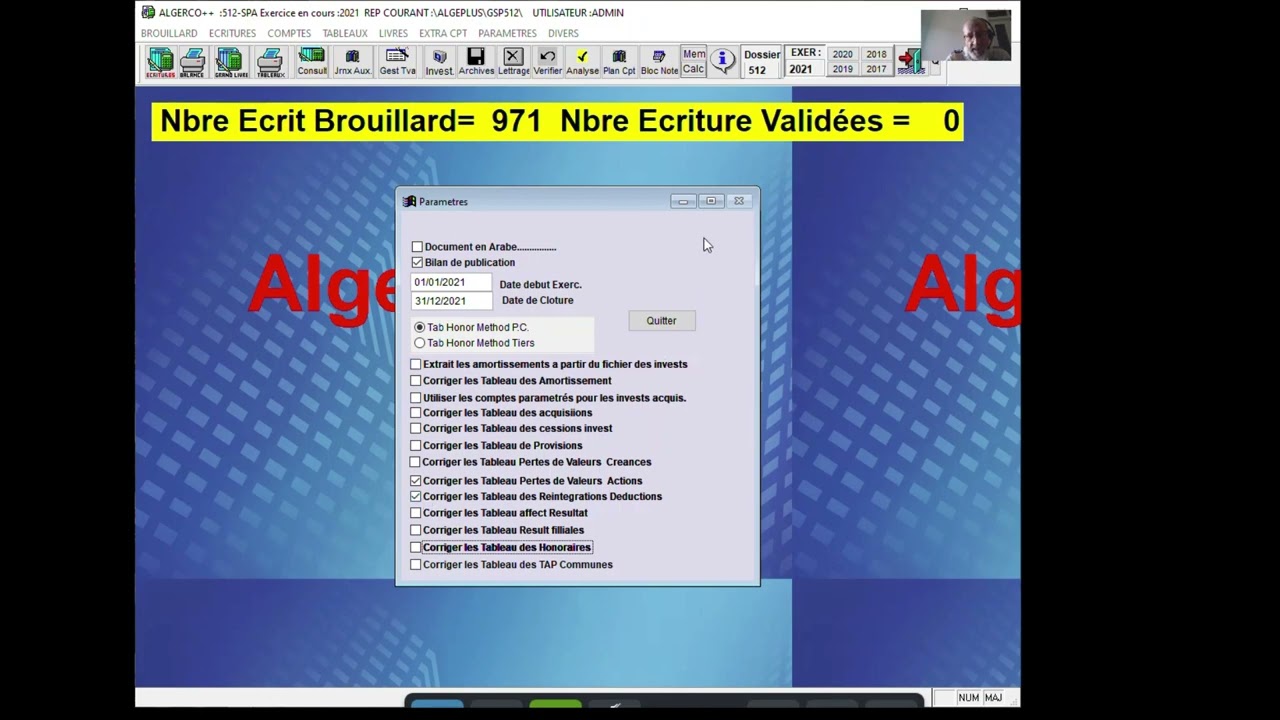This screenshot has width=1280, height=720.
Task: Open the Gest Tva tool
Action: tap(397, 62)
